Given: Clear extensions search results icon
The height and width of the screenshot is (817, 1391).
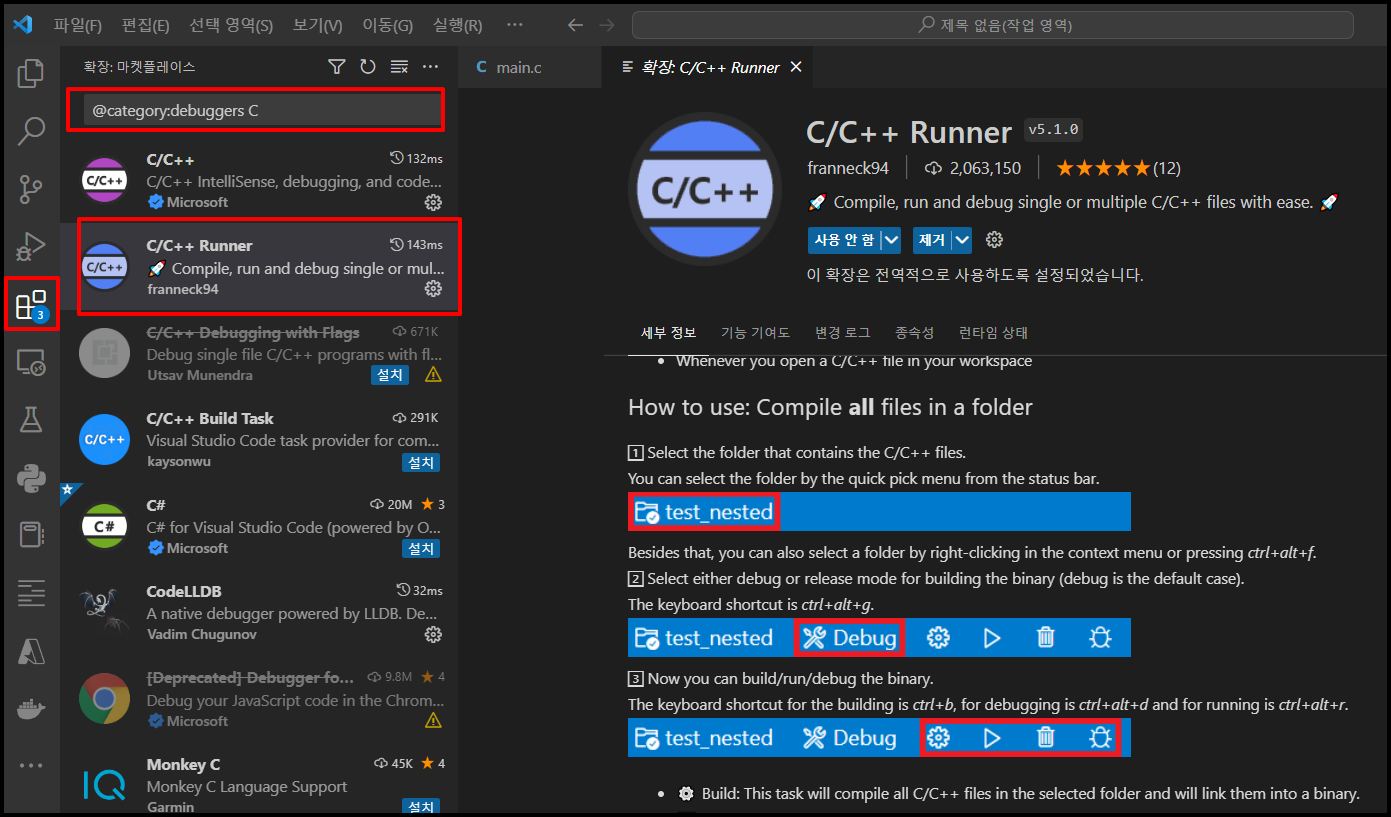Looking at the screenshot, I should (x=399, y=67).
